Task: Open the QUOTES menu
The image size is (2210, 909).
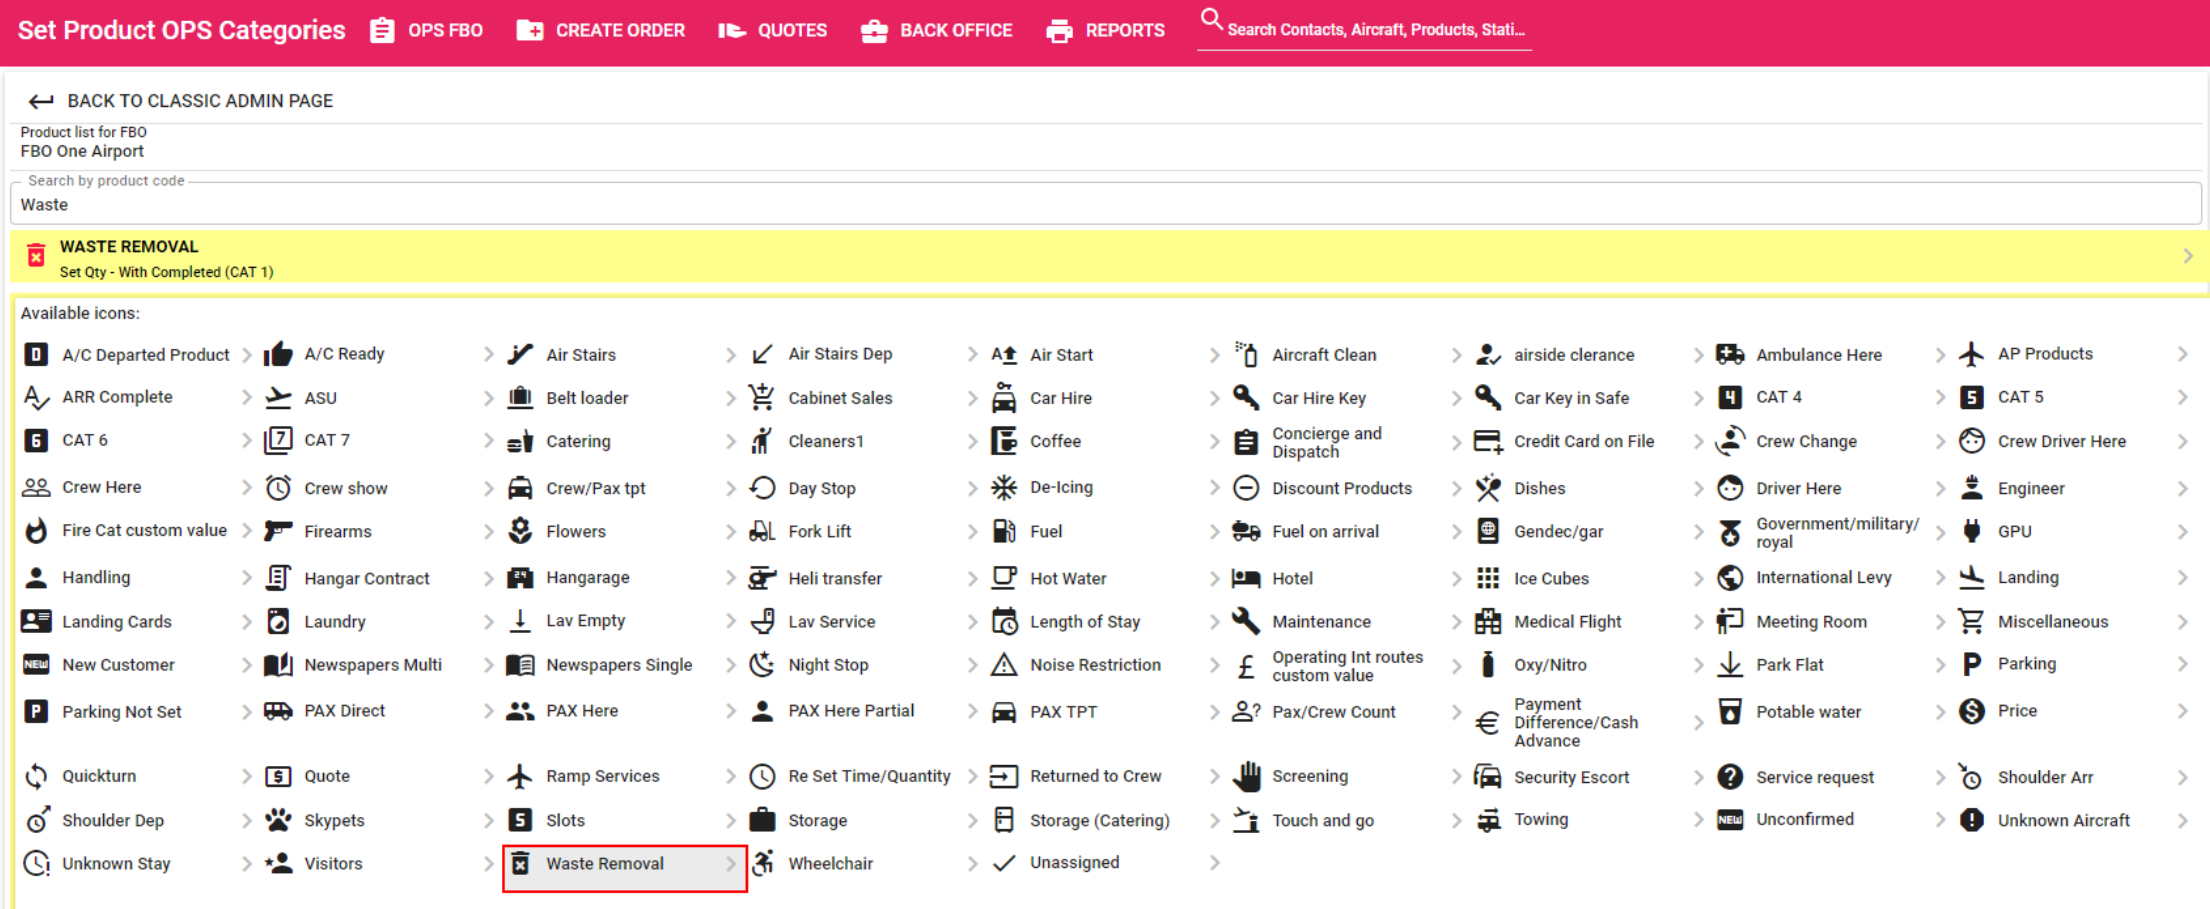Action: coord(773,30)
